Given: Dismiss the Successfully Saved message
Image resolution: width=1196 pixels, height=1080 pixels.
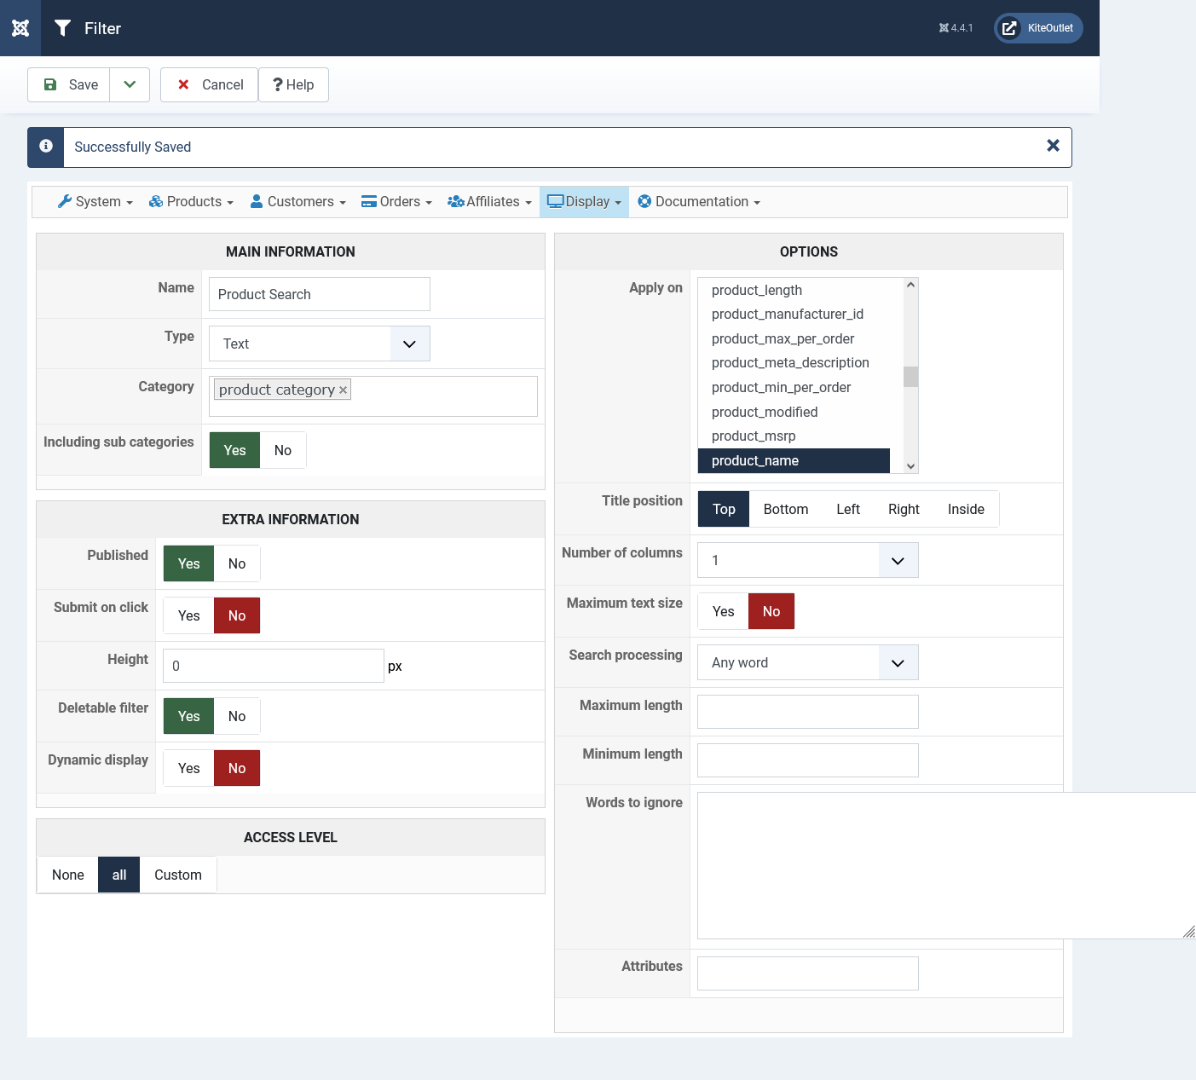Looking at the screenshot, I should 1053,146.
